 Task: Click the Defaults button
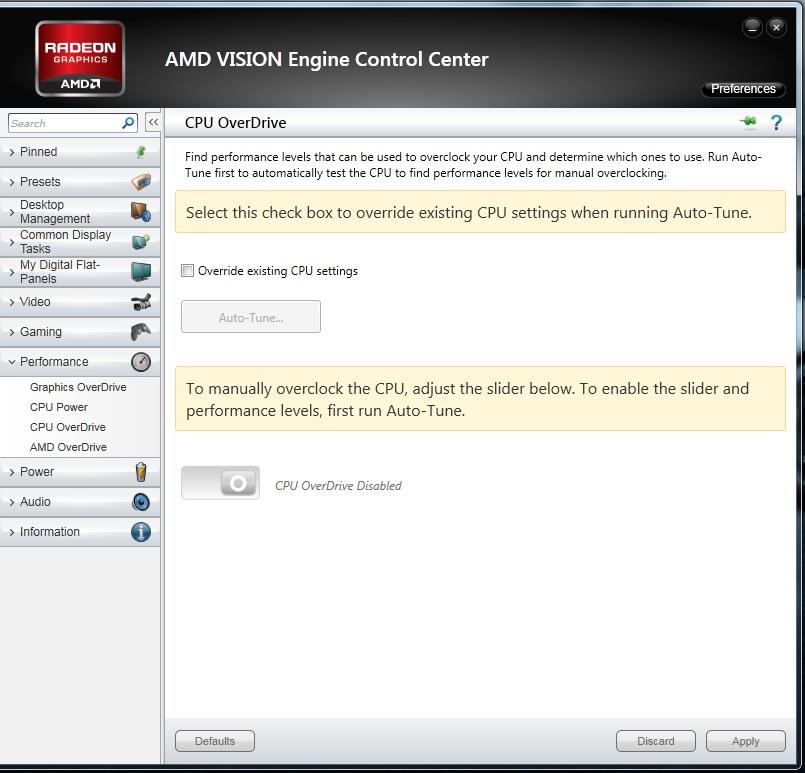(215, 741)
